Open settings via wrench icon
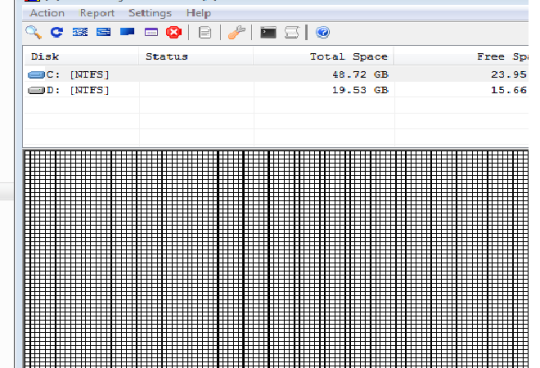 [237, 33]
